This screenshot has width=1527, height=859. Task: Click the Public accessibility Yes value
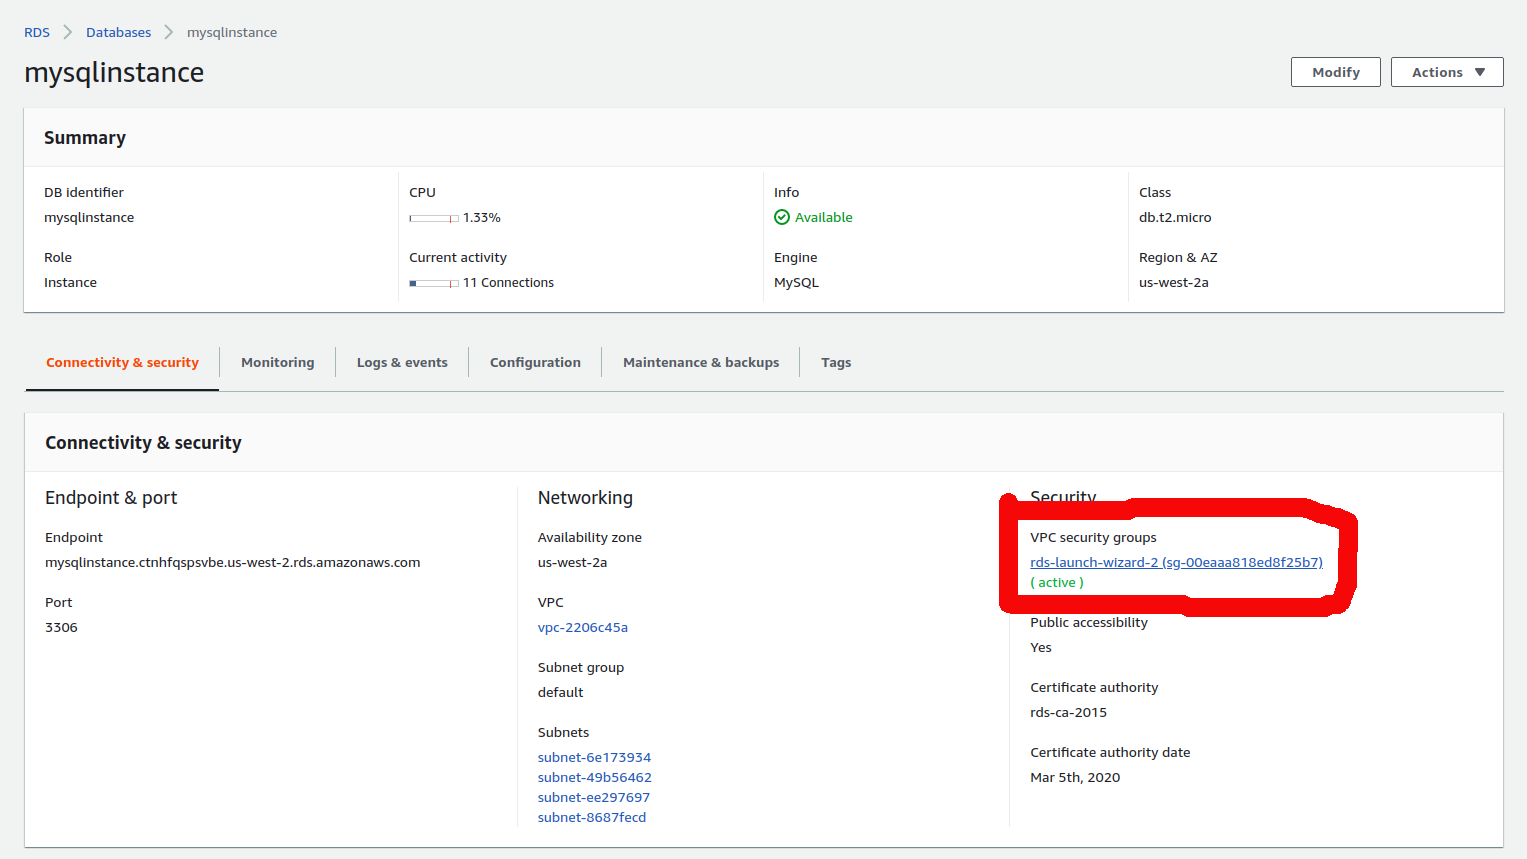[1041, 647]
